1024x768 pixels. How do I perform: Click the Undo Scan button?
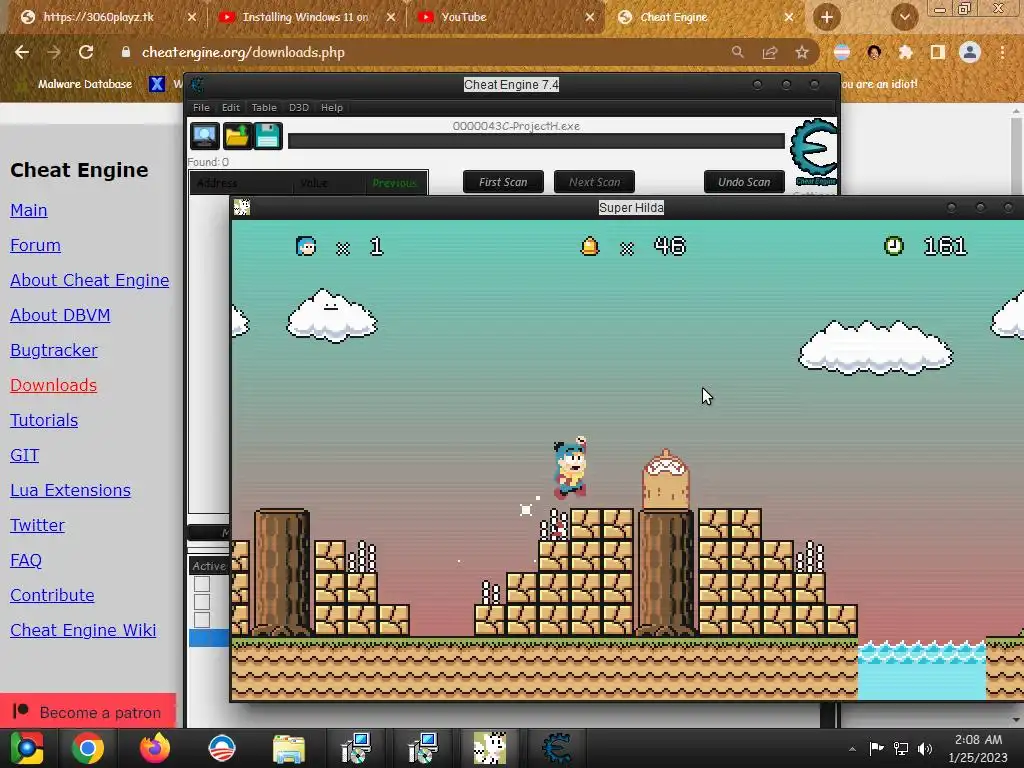click(x=744, y=182)
